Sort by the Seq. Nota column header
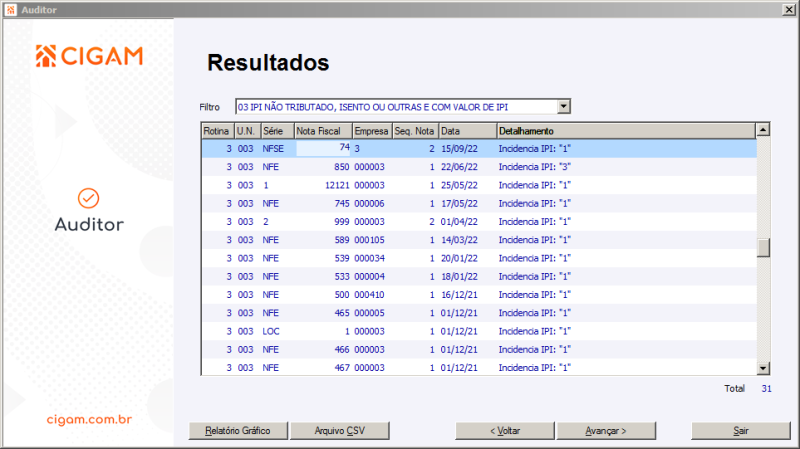This screenshot has width=800, height=449. [416, 131]
